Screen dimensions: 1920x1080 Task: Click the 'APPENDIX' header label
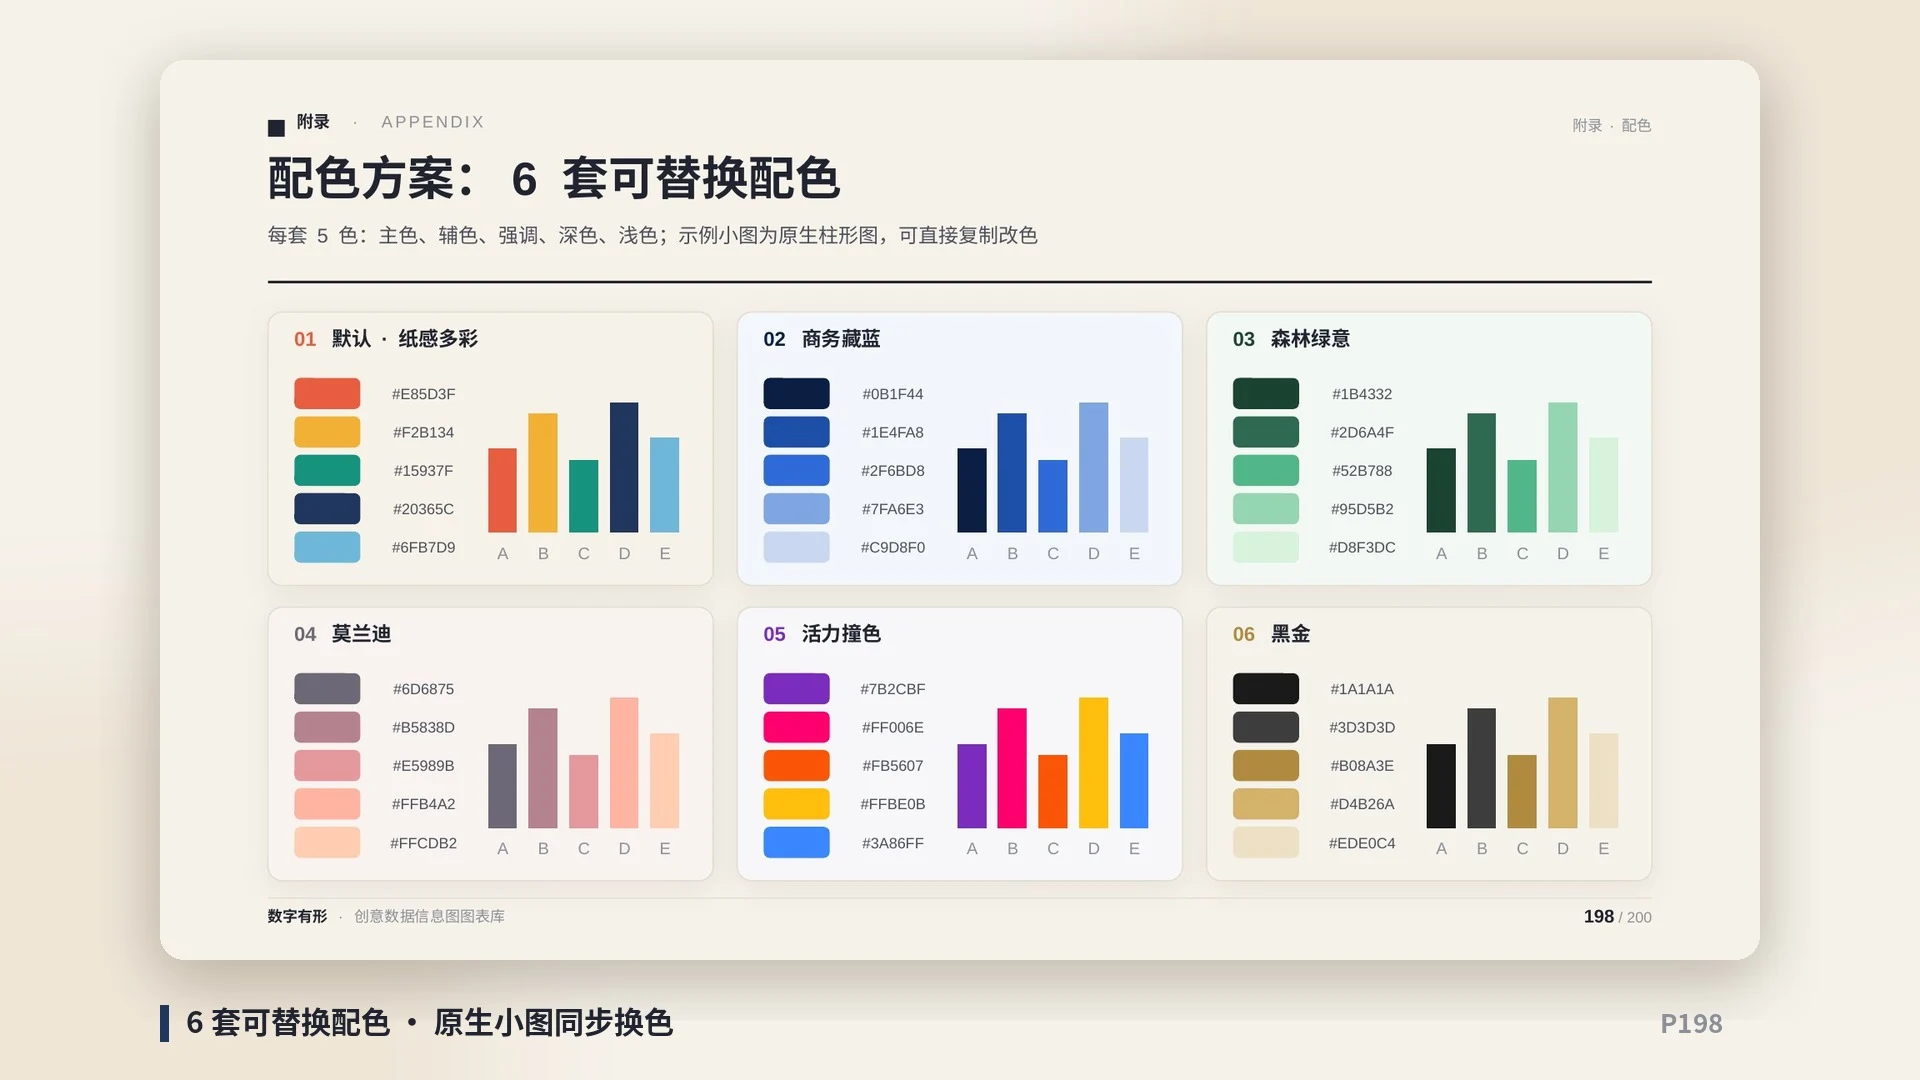pos(432,122)
